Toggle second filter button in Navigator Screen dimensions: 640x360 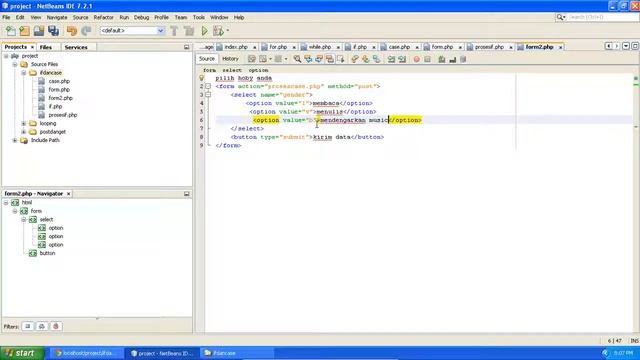tap(42, 326)
